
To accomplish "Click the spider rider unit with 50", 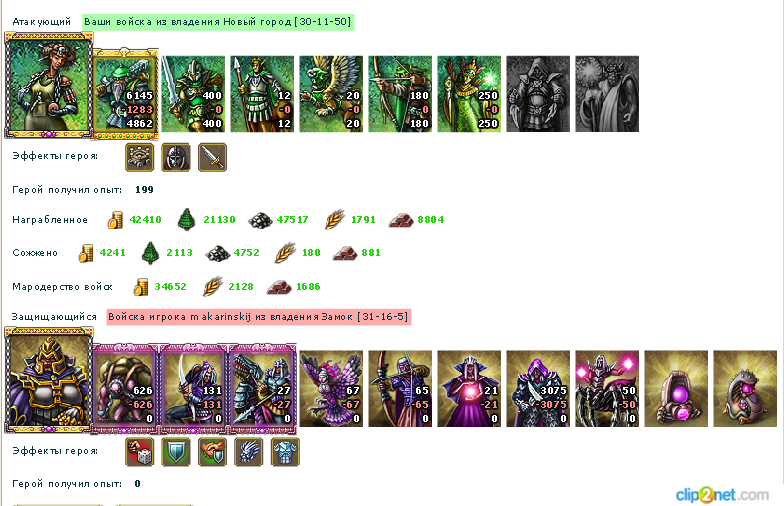I will coord(607,388).
